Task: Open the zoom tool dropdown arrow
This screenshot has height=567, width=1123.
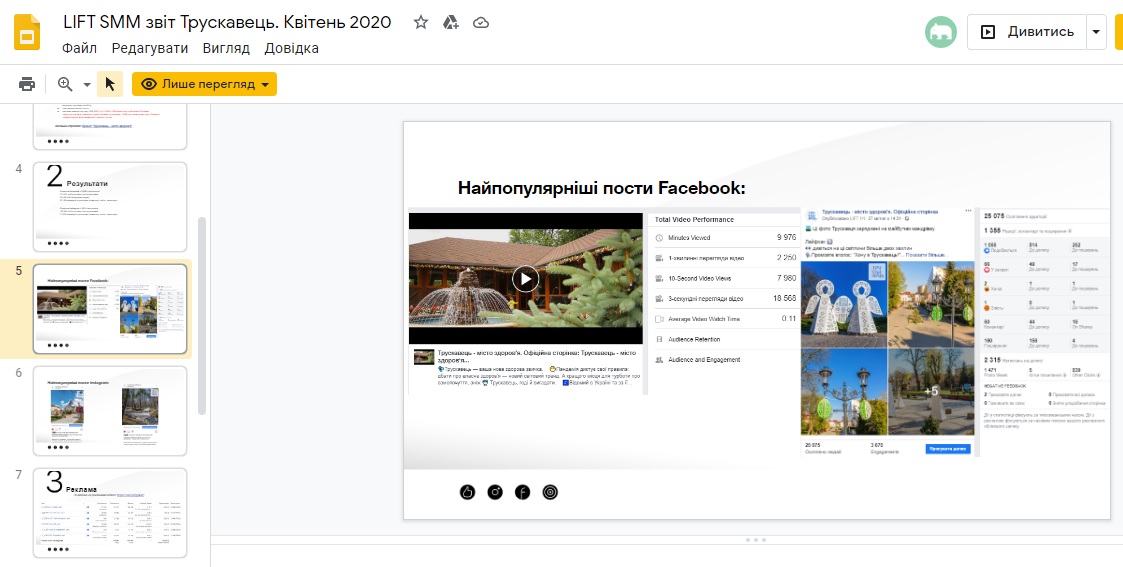Action: click(87, 84)
